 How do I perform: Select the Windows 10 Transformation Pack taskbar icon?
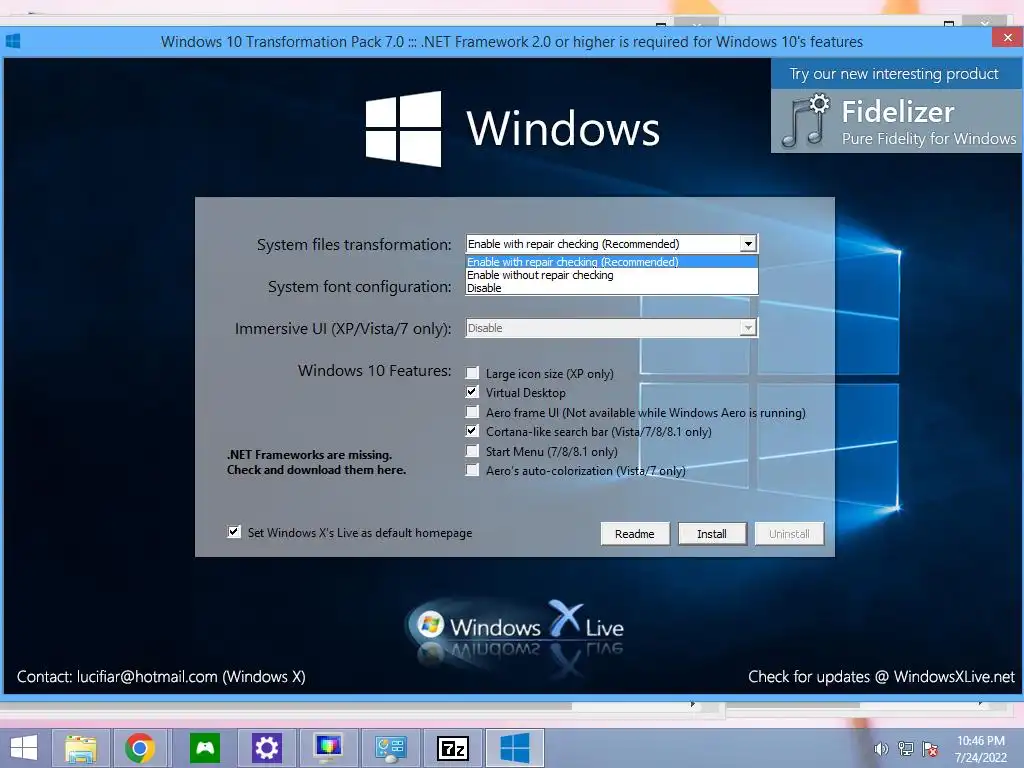tap(515, 748)
